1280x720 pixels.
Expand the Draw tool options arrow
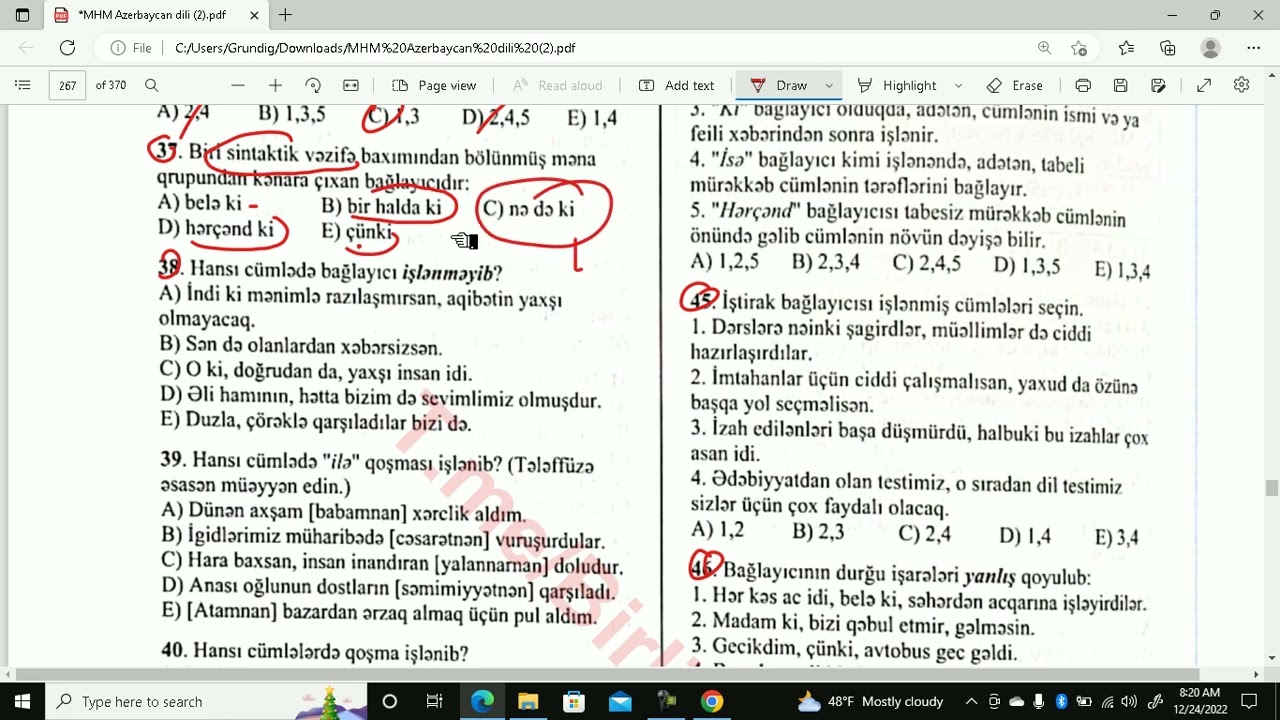(829, 85)
